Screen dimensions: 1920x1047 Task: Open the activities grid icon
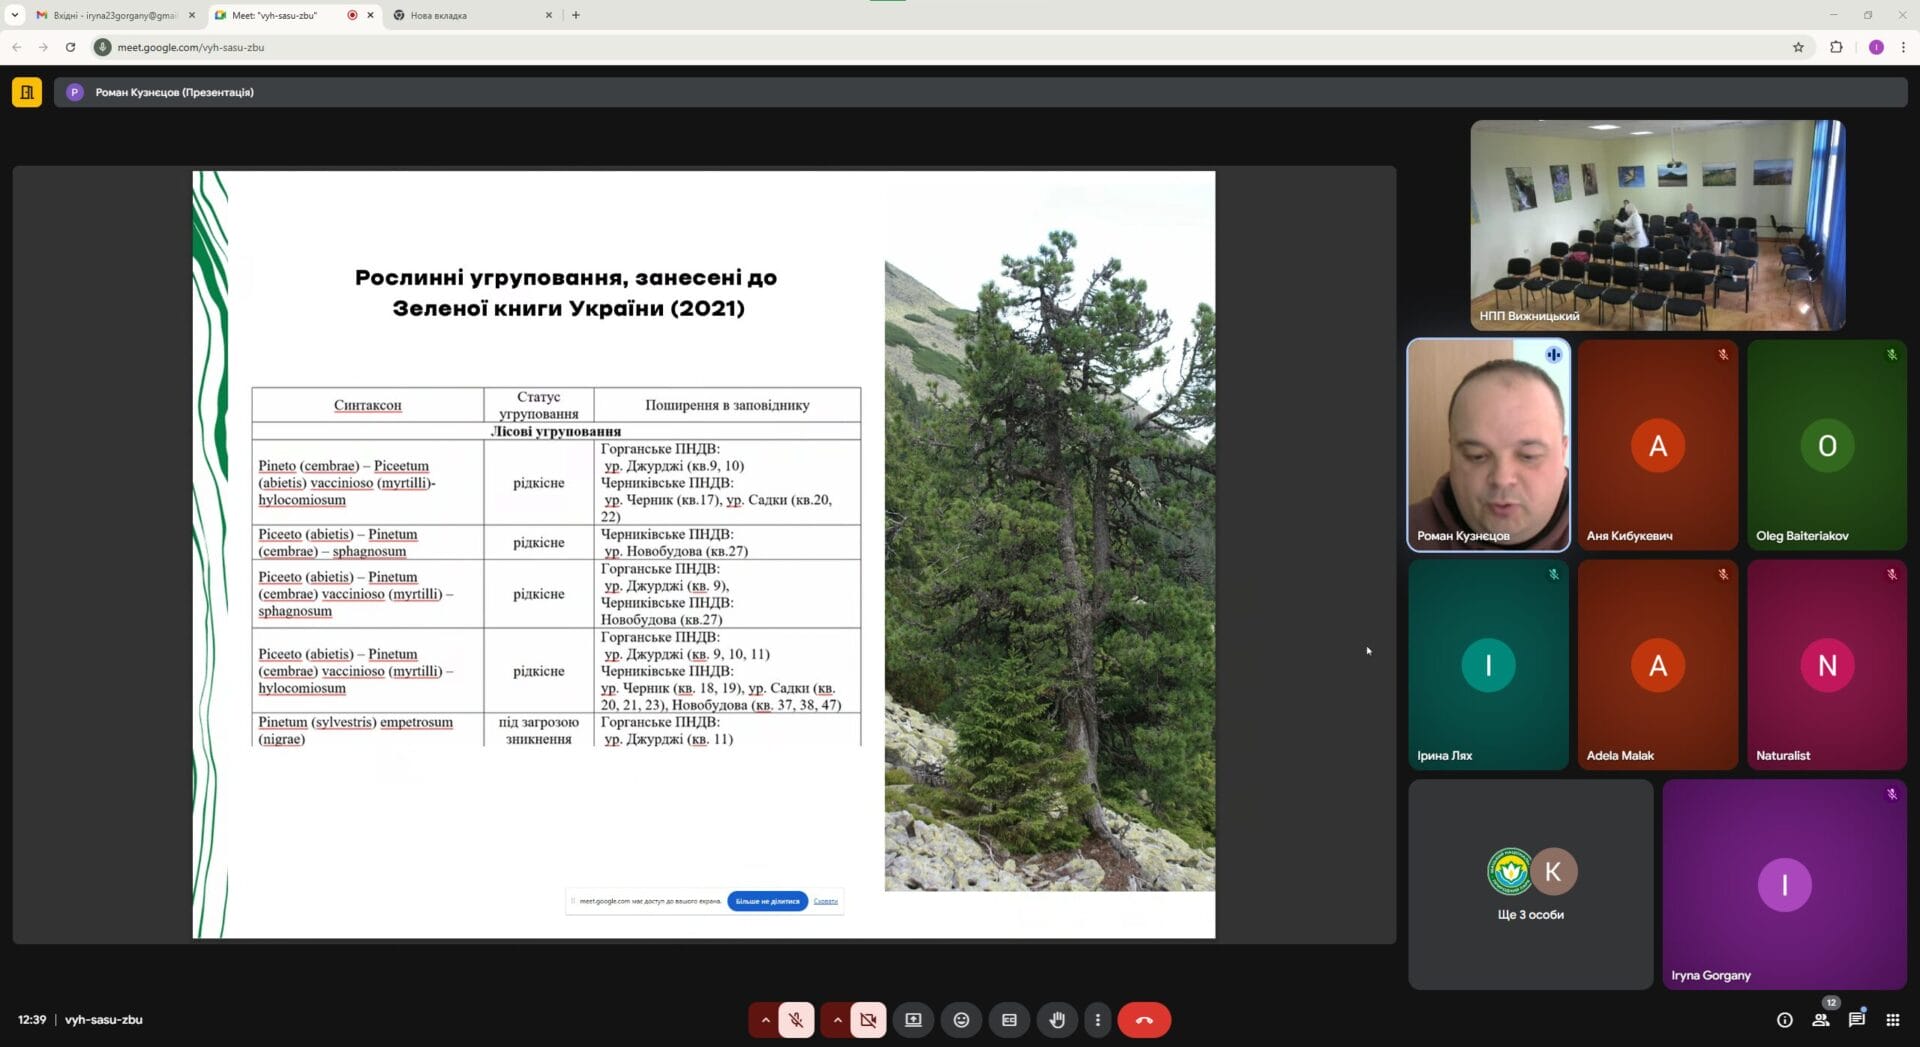tap(1892, 1020)
